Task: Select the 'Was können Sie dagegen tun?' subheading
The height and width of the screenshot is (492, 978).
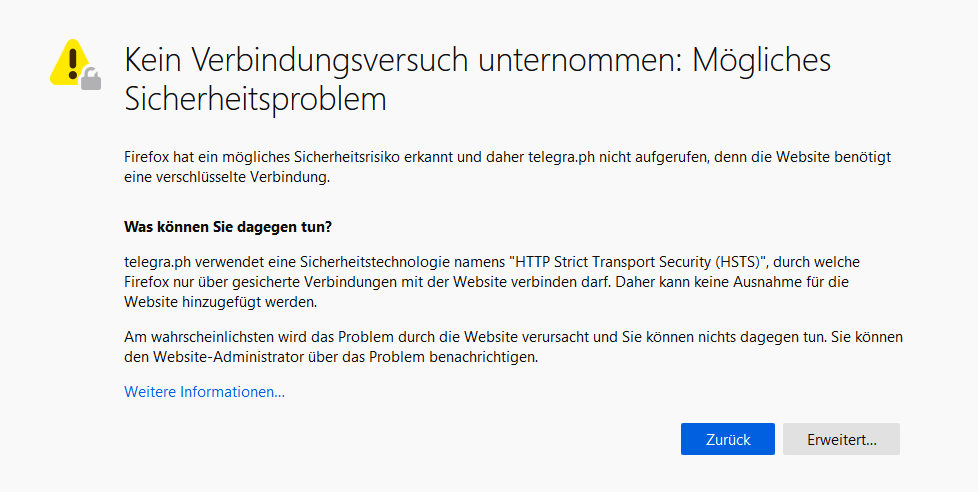Action: click(x=228, y=227)
